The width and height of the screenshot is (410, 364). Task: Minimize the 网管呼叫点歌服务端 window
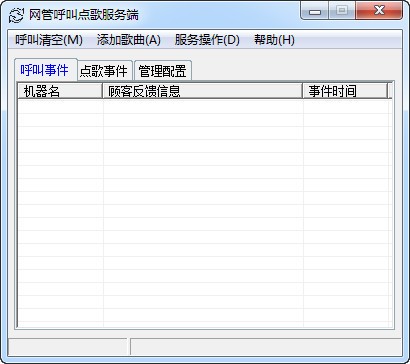(x=315, y=11)
